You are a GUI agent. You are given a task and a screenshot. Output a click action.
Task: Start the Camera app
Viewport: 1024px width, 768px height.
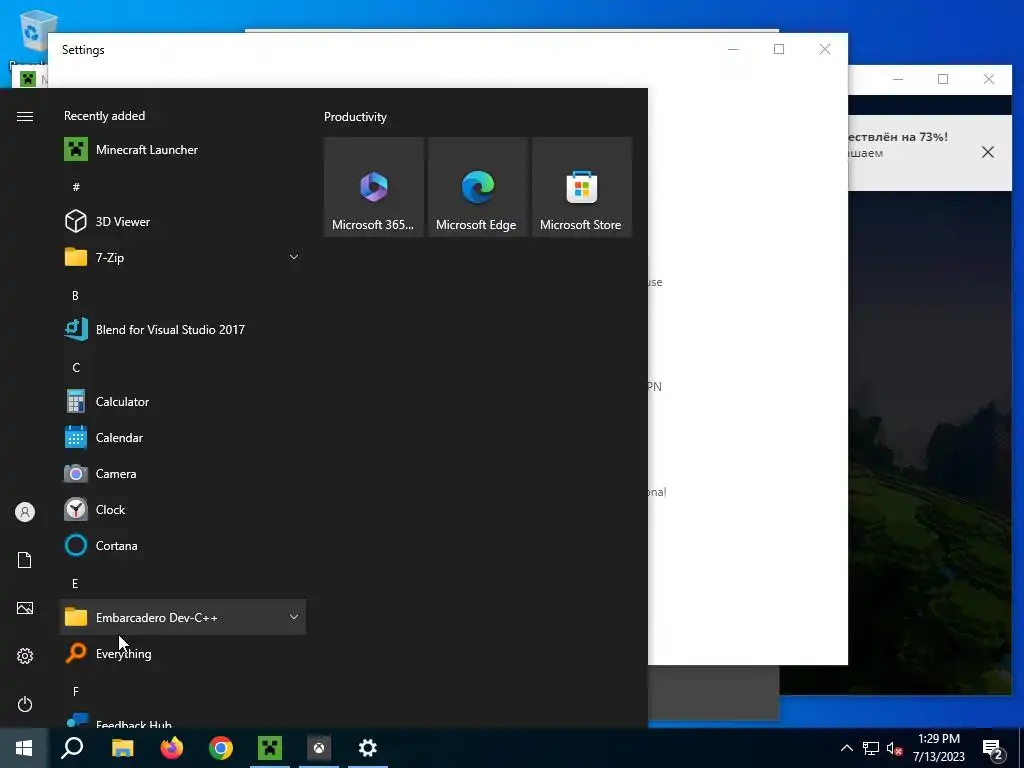pos(183,473)
